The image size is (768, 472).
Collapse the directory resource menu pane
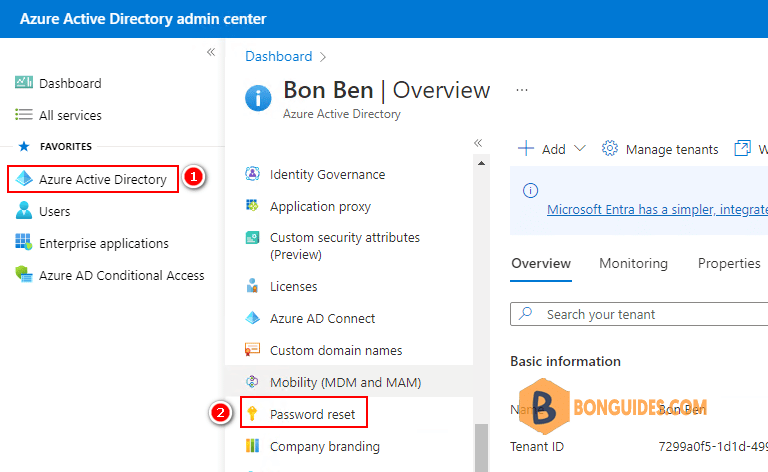click(x=479, y=143)
